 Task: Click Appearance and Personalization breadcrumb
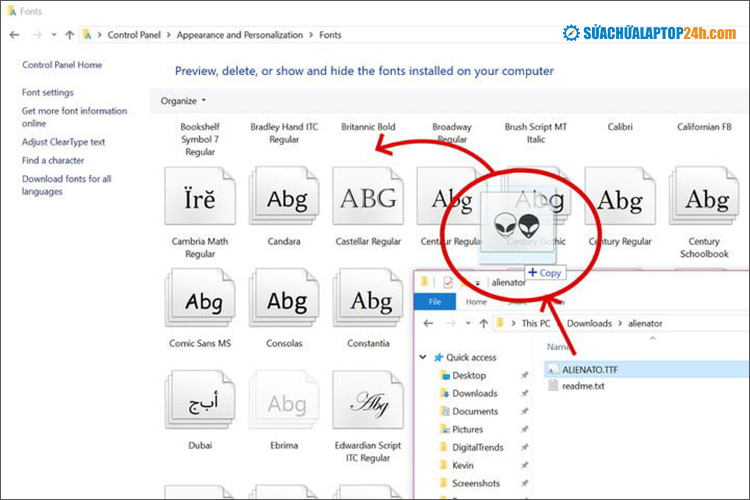pyautogui.click(x=240, y=35)
